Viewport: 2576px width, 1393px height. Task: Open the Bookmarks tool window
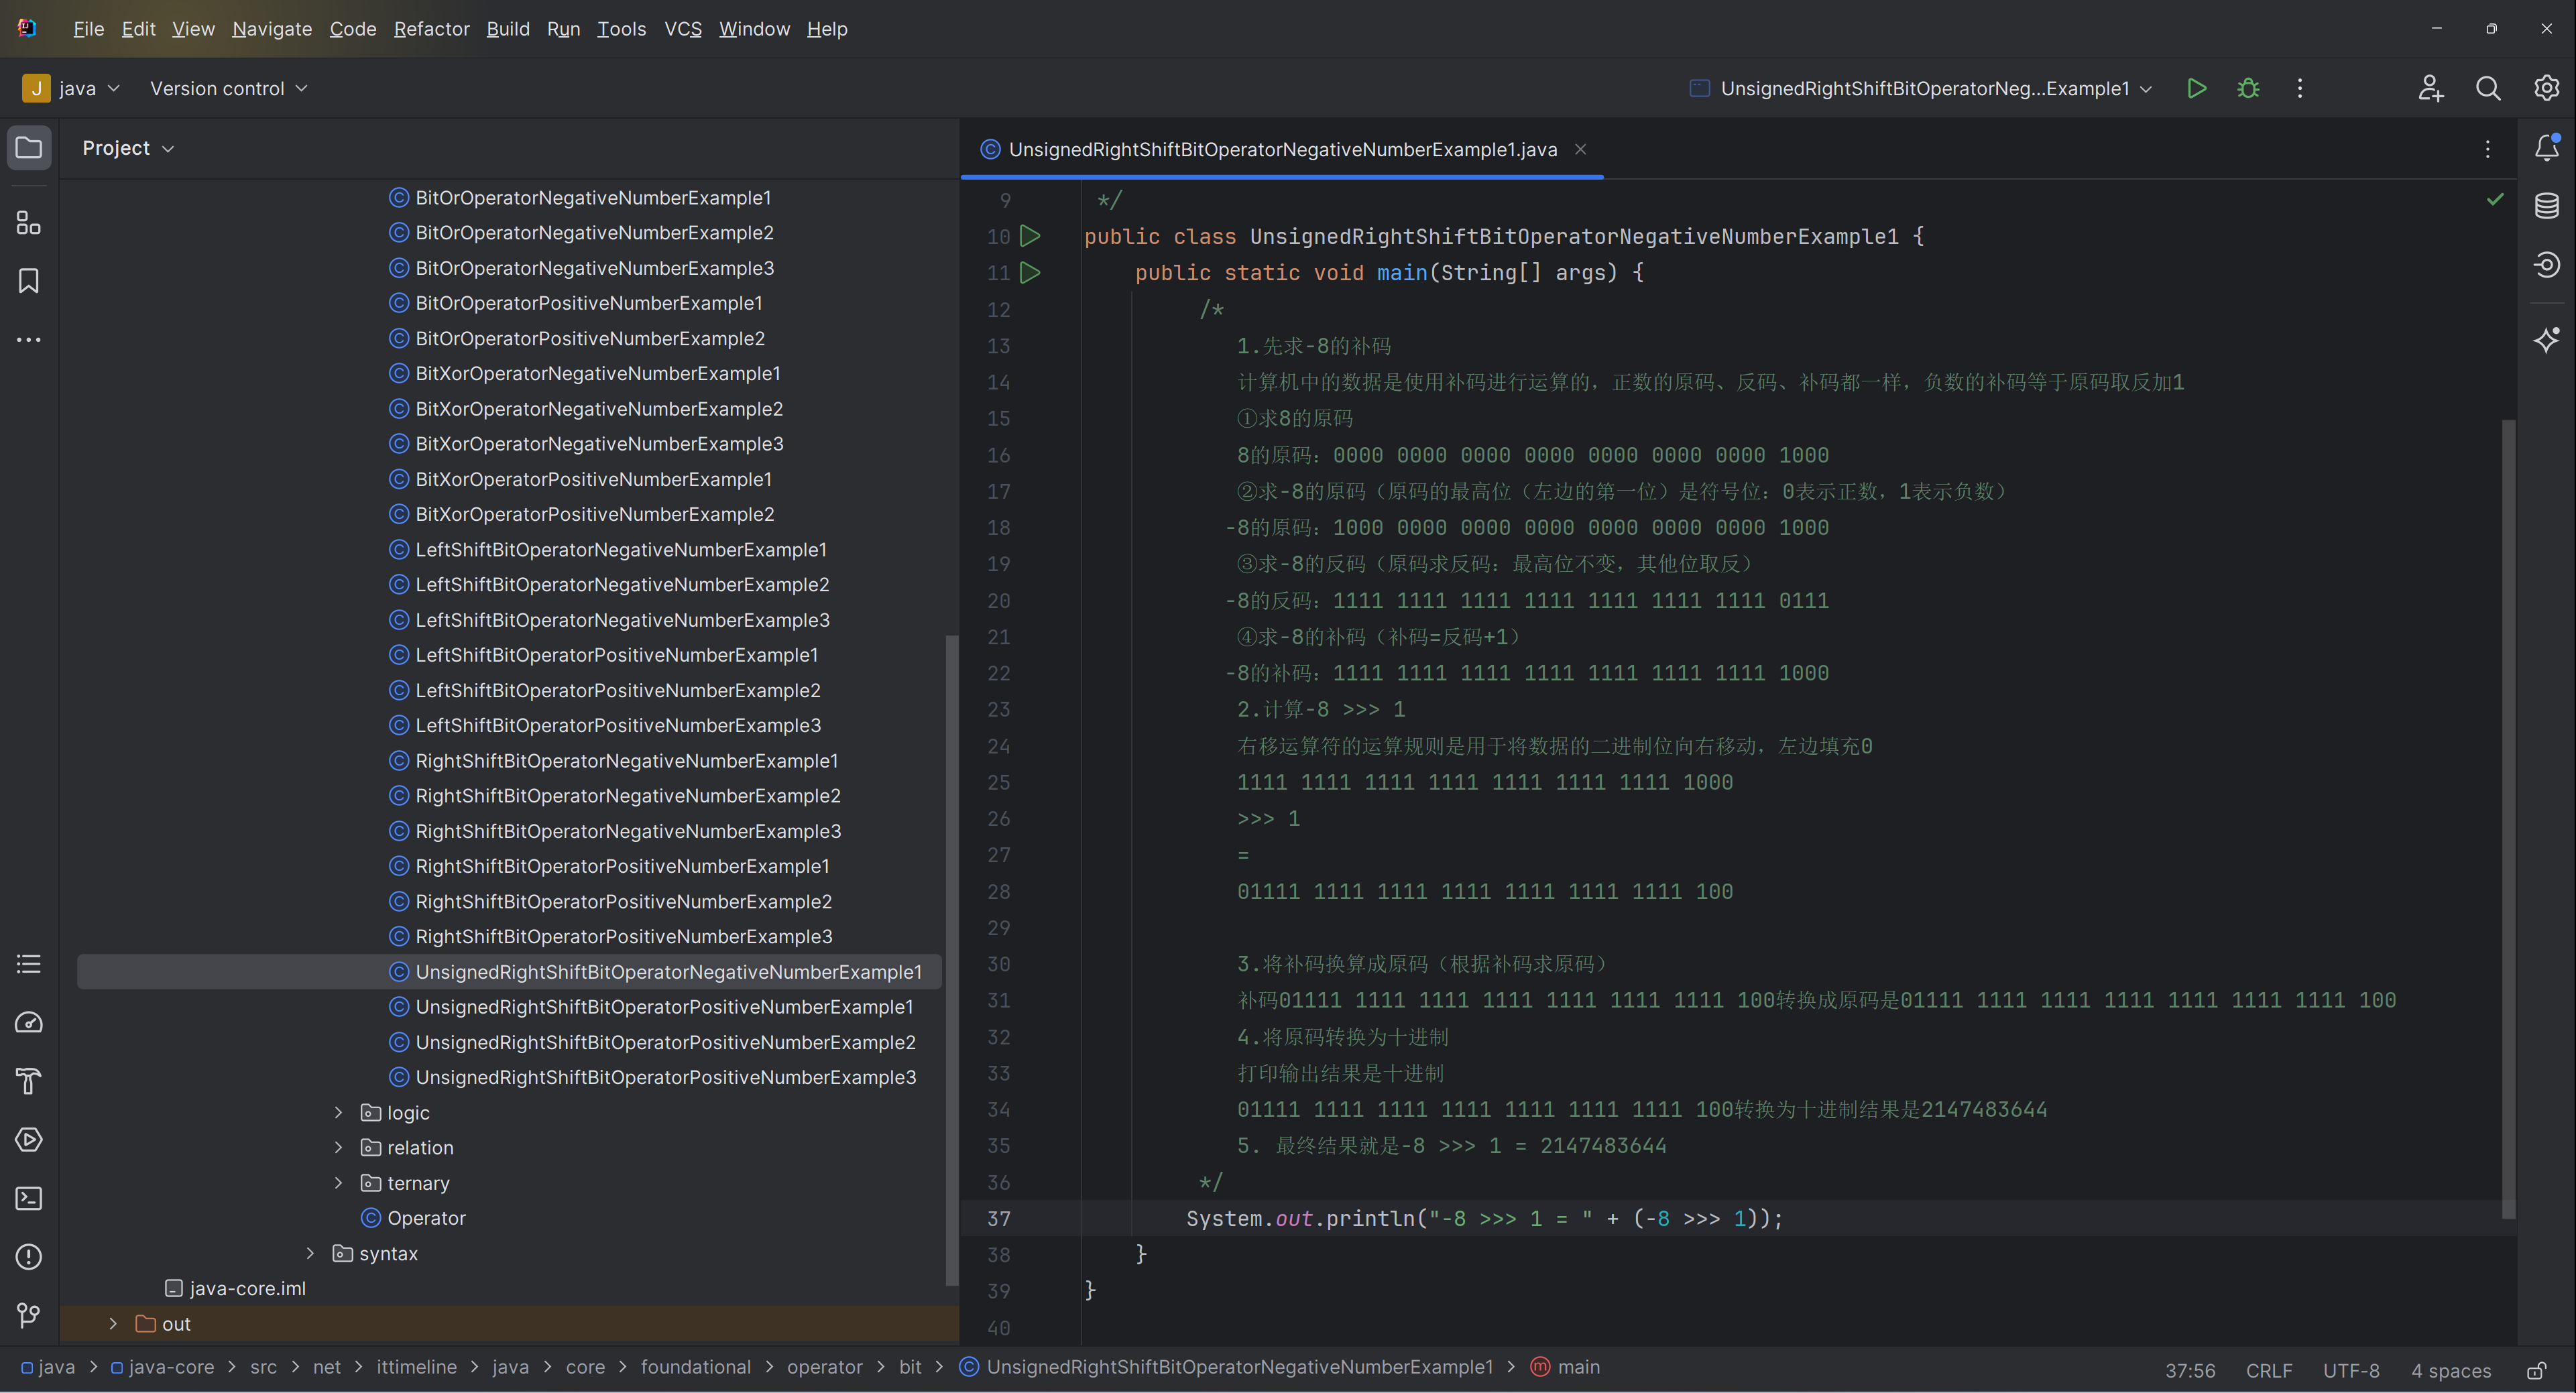coord(29,281)
